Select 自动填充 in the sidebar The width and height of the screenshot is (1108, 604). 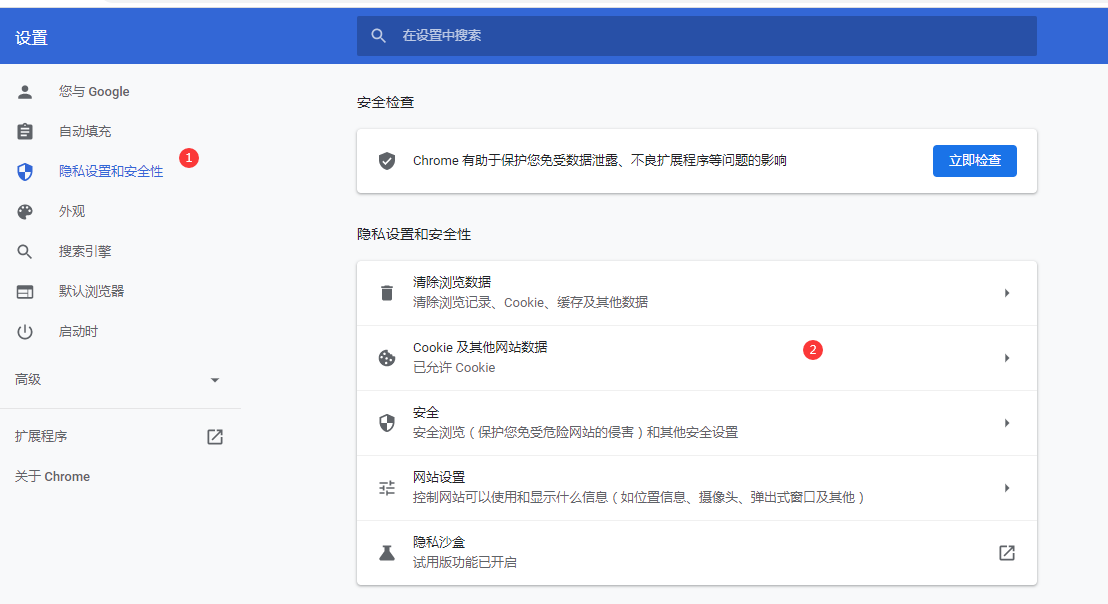click(85, 131)
